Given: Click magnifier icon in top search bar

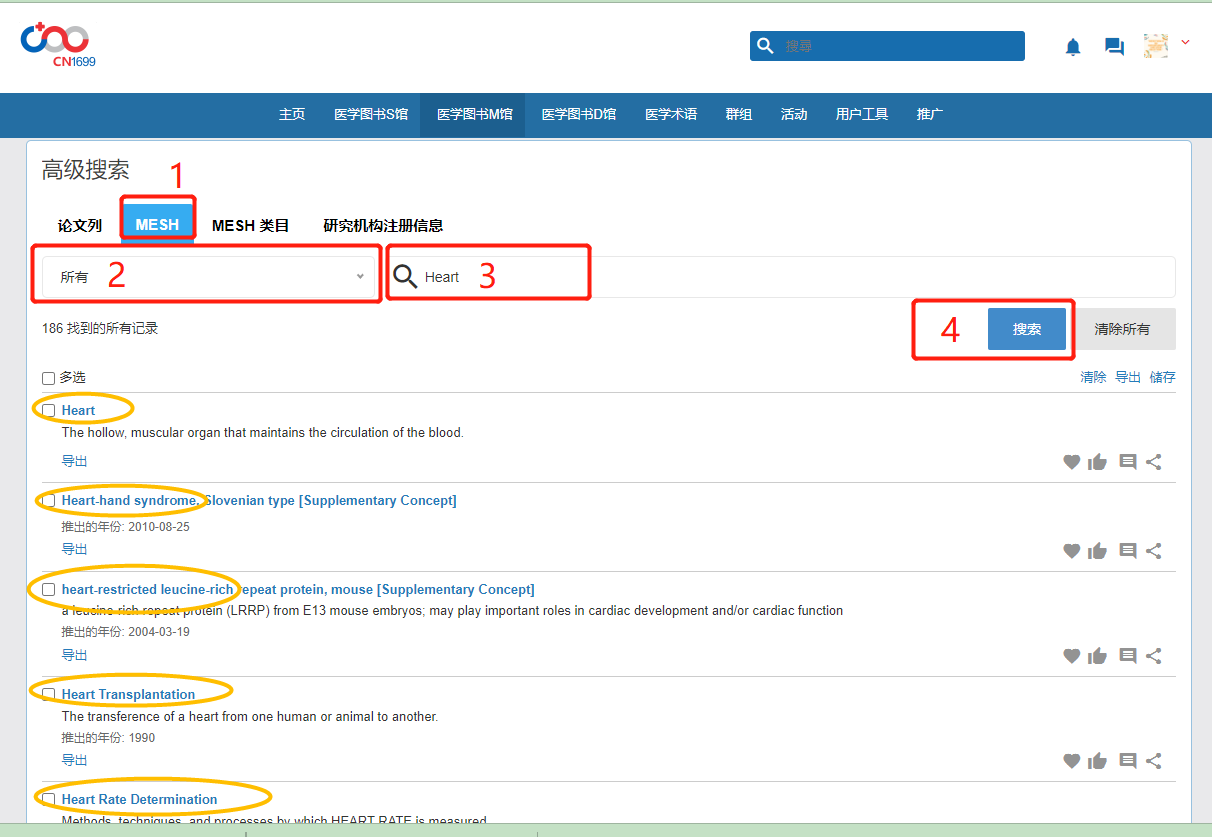Looking at the screenshot, I should pos(766,46).
